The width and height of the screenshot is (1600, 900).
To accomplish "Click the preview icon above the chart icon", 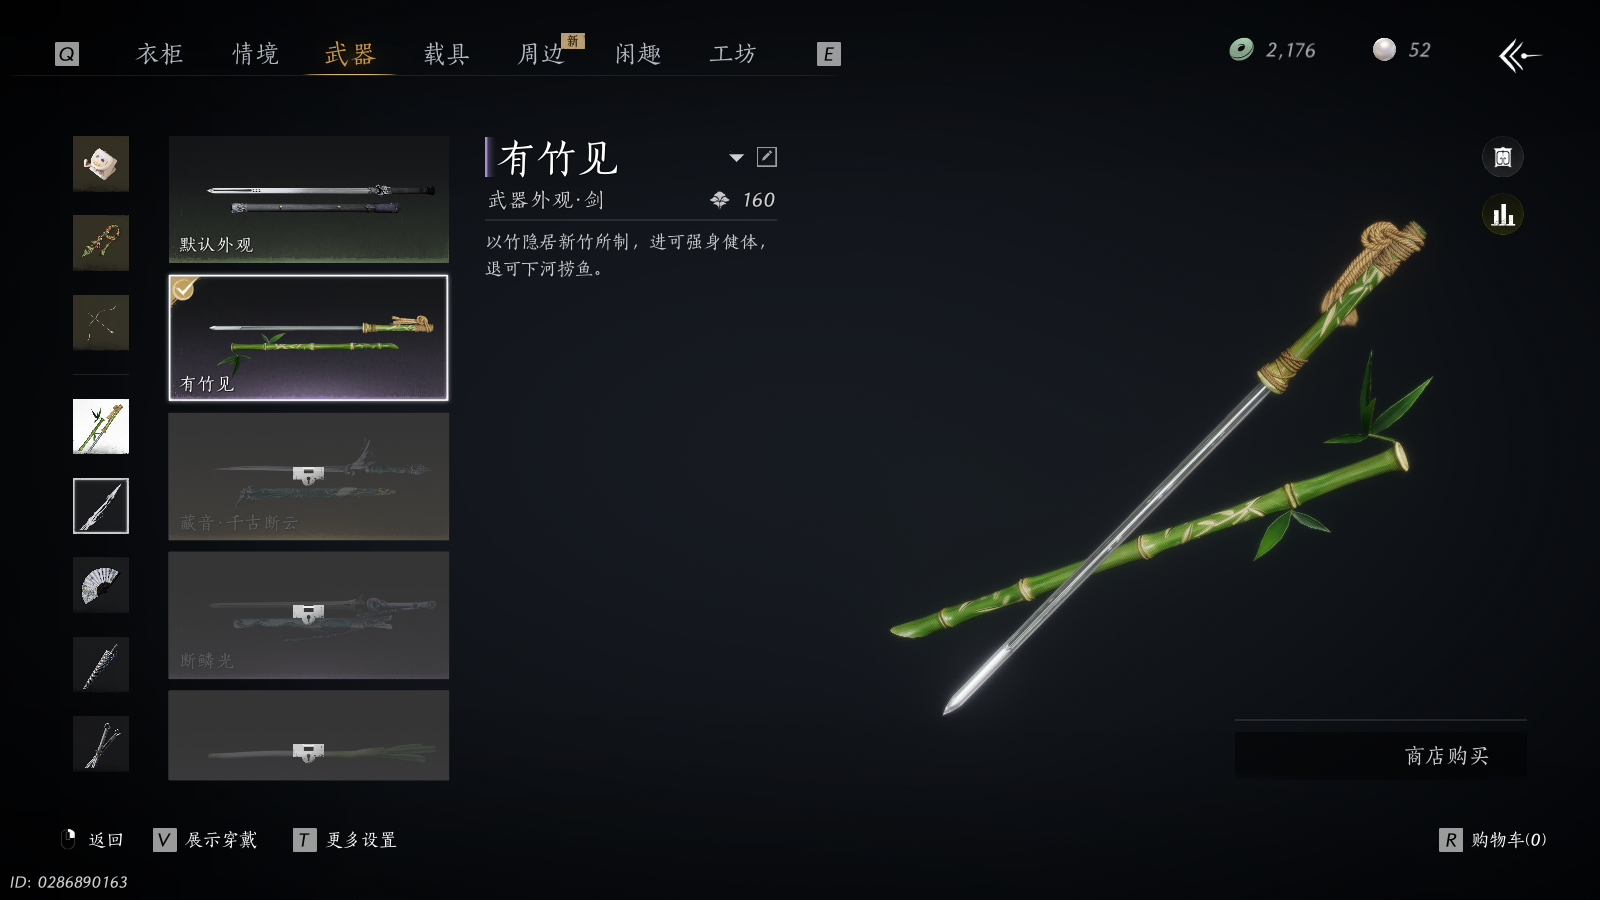I will coord(1502,157).
